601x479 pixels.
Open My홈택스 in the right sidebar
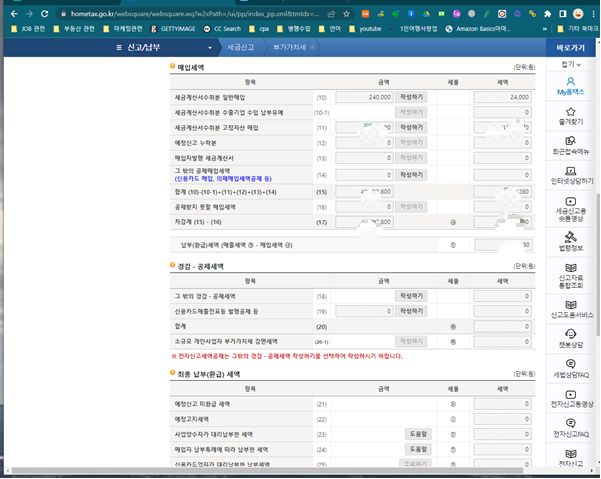tap(570, 86)
